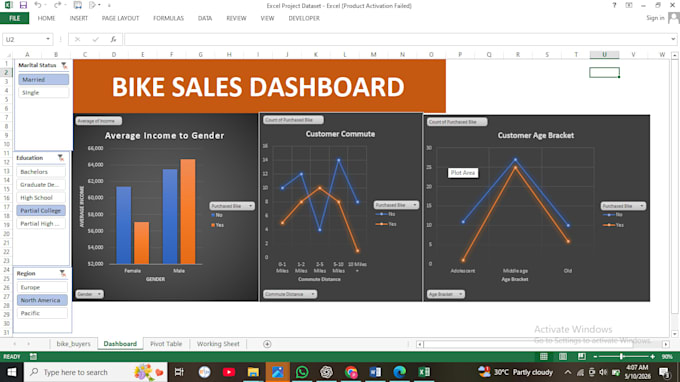Toggle the Graduate Degree education filter

click(41, 185)
